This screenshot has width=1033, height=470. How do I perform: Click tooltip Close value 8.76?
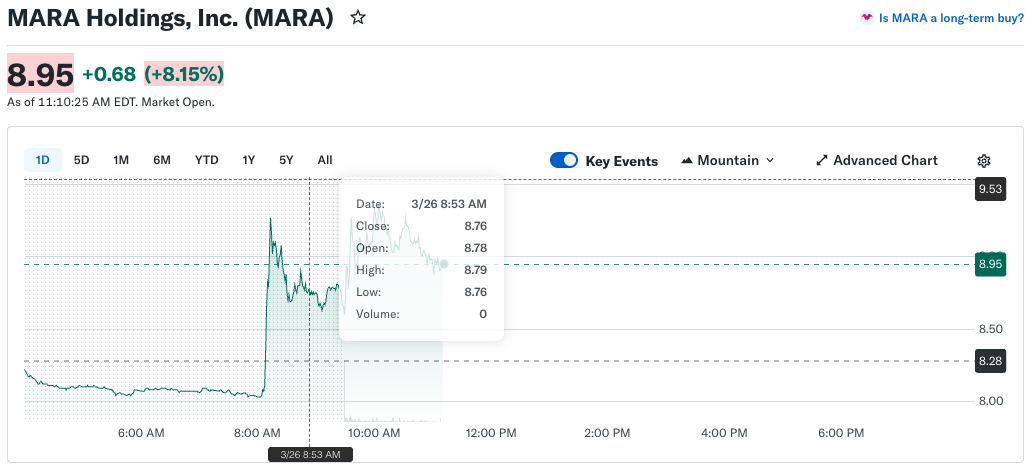point(475,226)
